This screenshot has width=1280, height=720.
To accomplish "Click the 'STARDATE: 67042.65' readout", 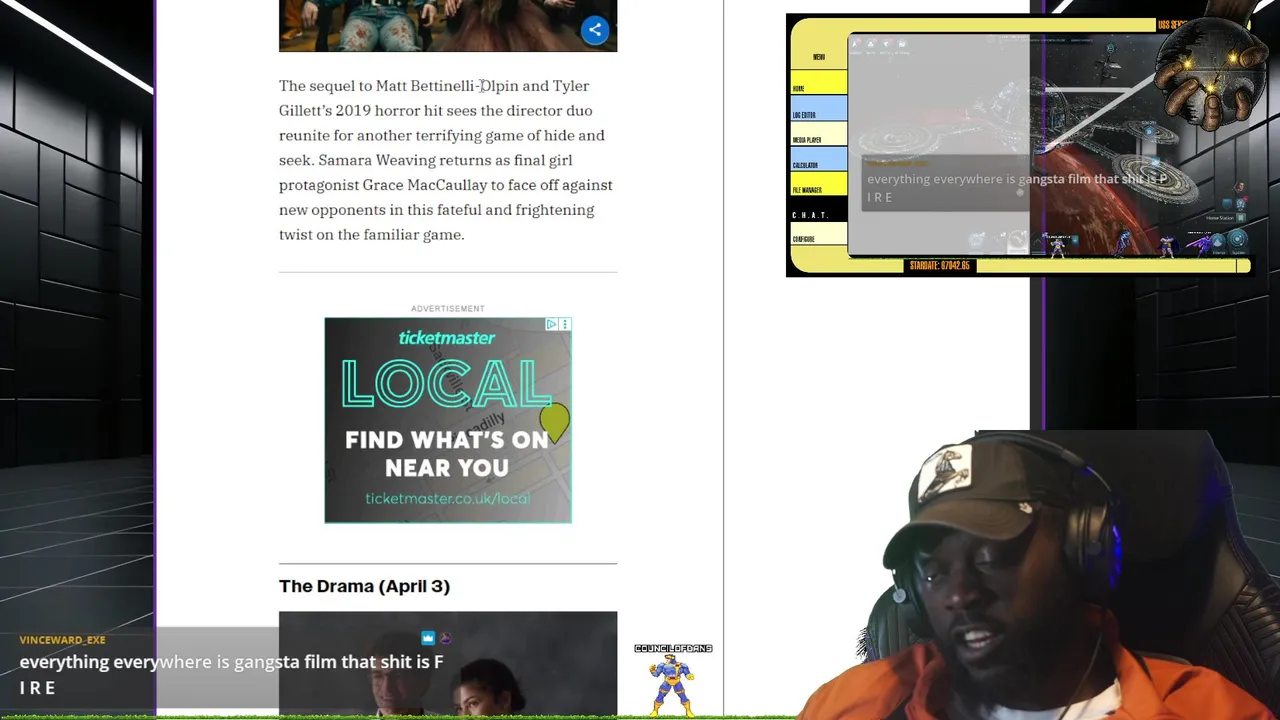I will (940, 266).
